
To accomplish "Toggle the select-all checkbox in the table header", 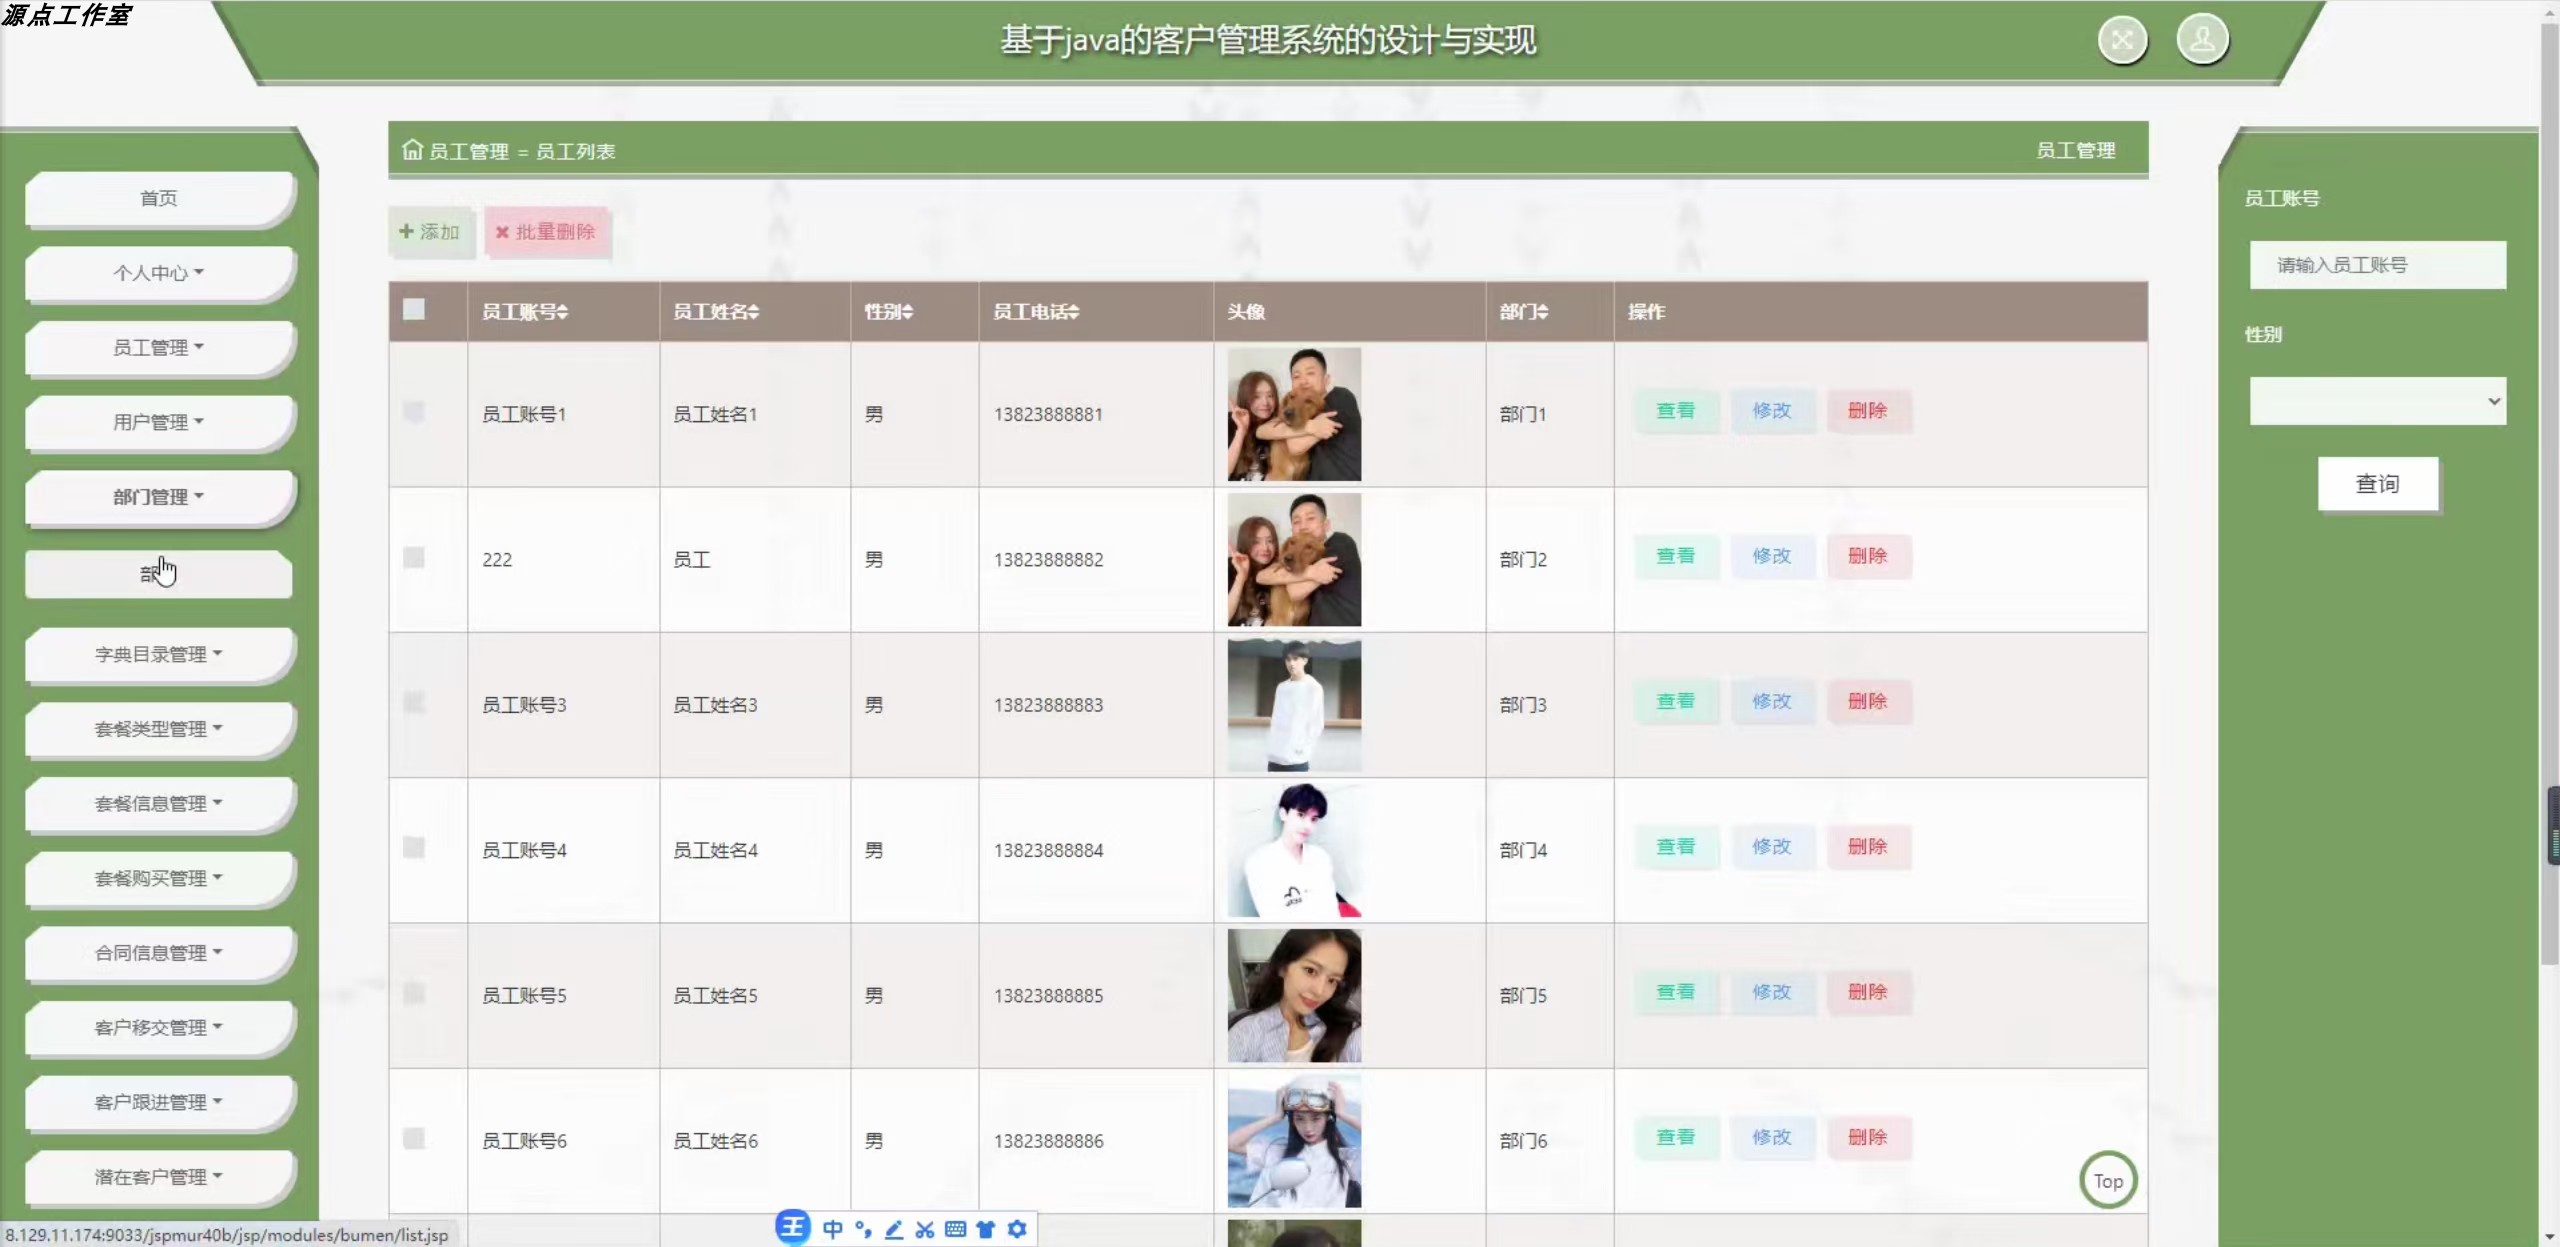I will 414,310.
